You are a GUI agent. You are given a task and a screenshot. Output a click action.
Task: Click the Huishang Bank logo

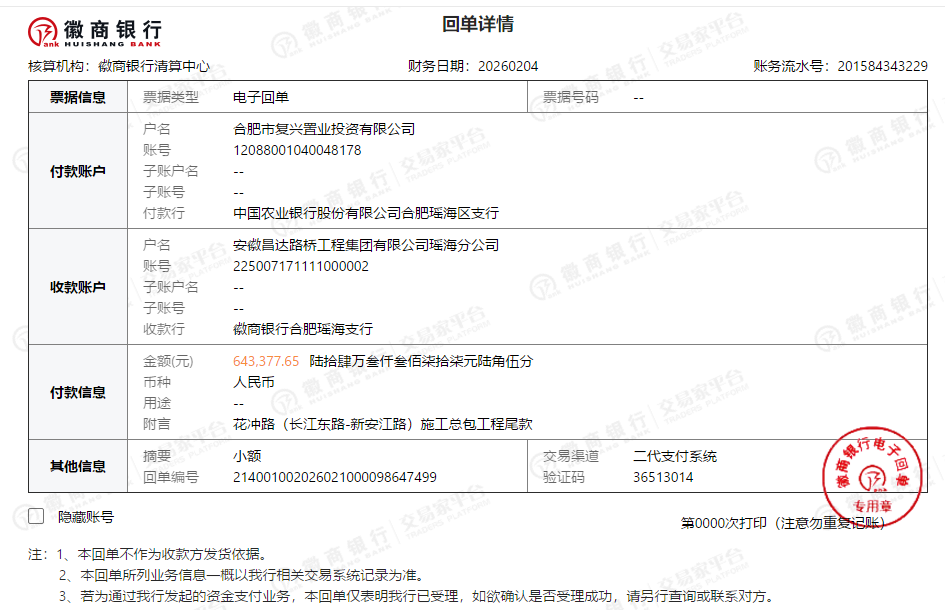click(95, 32)
